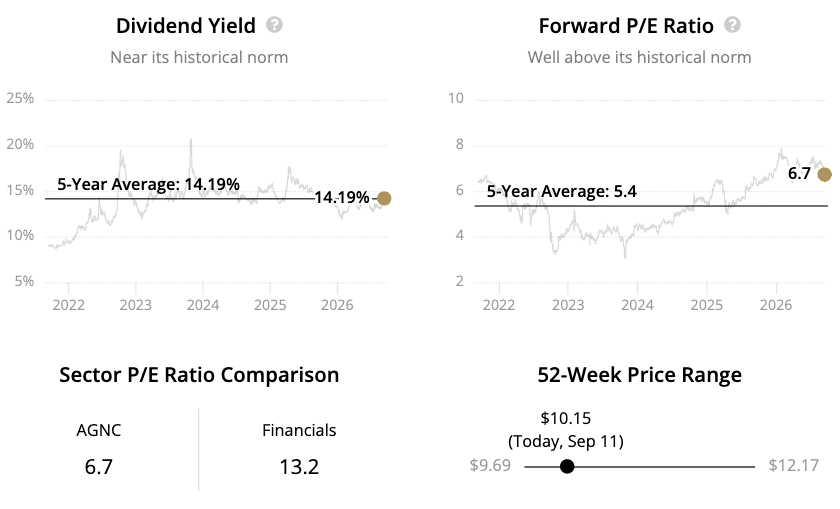Click the Dividend Yield heading
The width and height of the screenshot is (840, 509).
click(x=186, y=26)
